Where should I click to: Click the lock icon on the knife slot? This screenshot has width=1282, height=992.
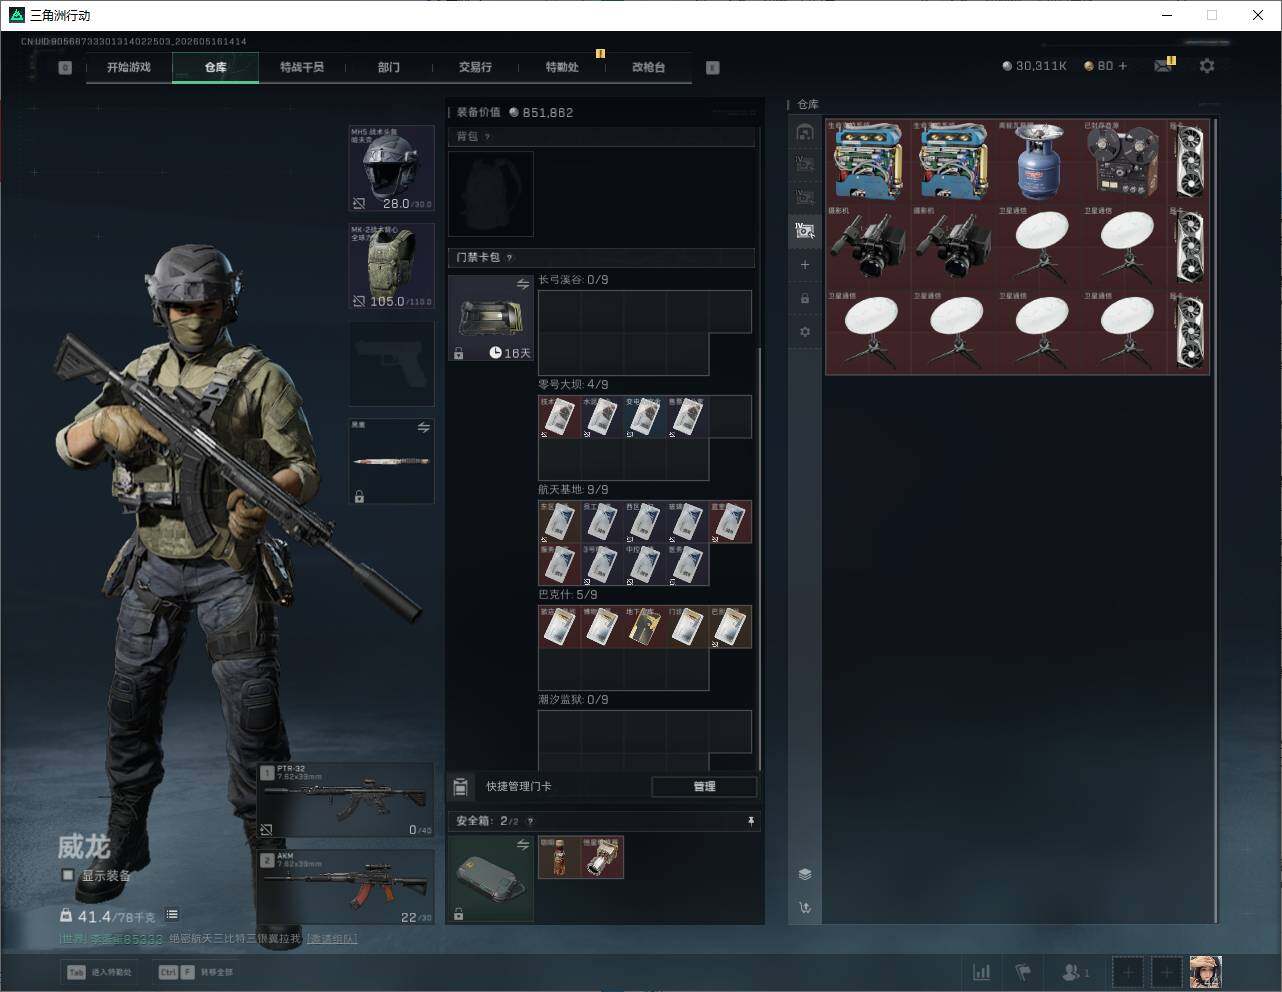359,496
